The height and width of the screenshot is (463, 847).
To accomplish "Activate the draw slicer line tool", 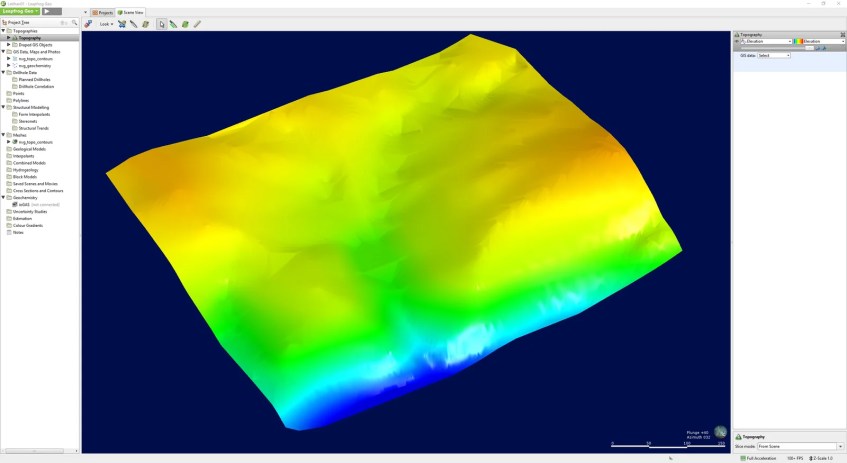I will coord(133,24).
